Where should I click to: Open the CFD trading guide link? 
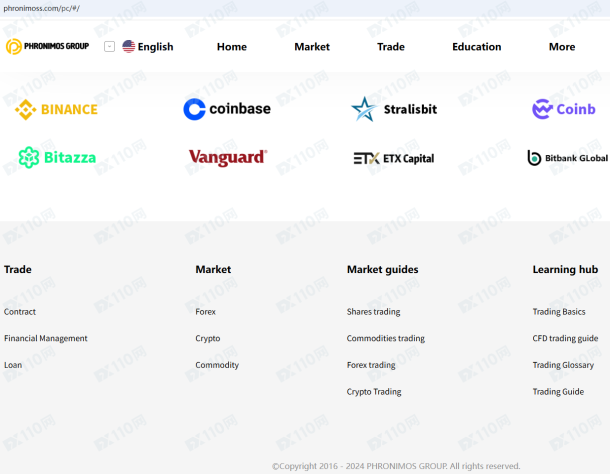tap(565, 338)
